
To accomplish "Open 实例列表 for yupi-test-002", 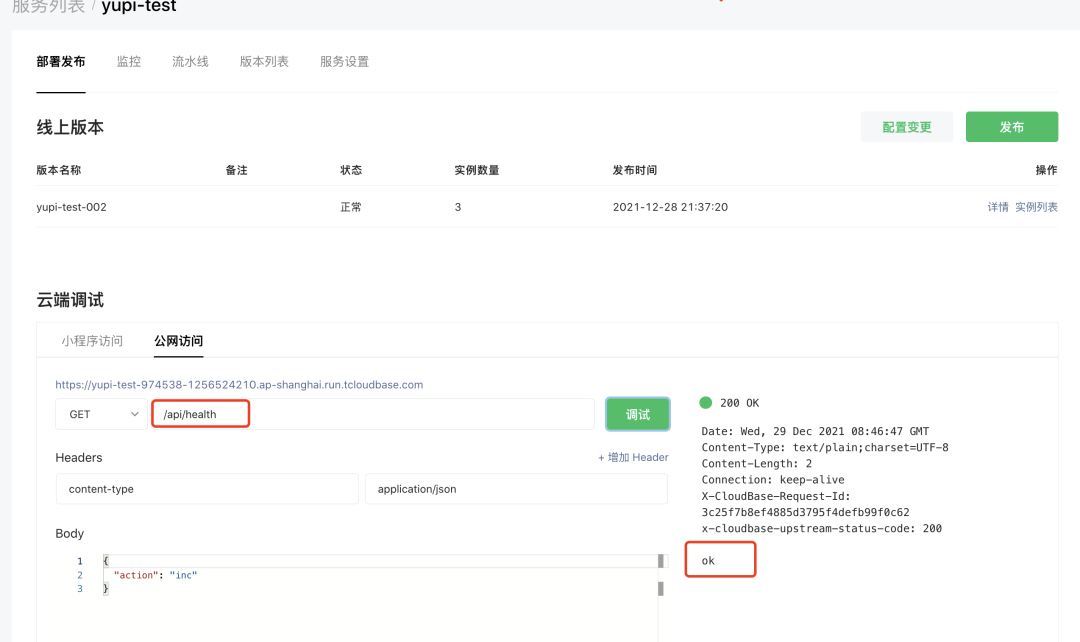I will click(x=1036, y=207).
